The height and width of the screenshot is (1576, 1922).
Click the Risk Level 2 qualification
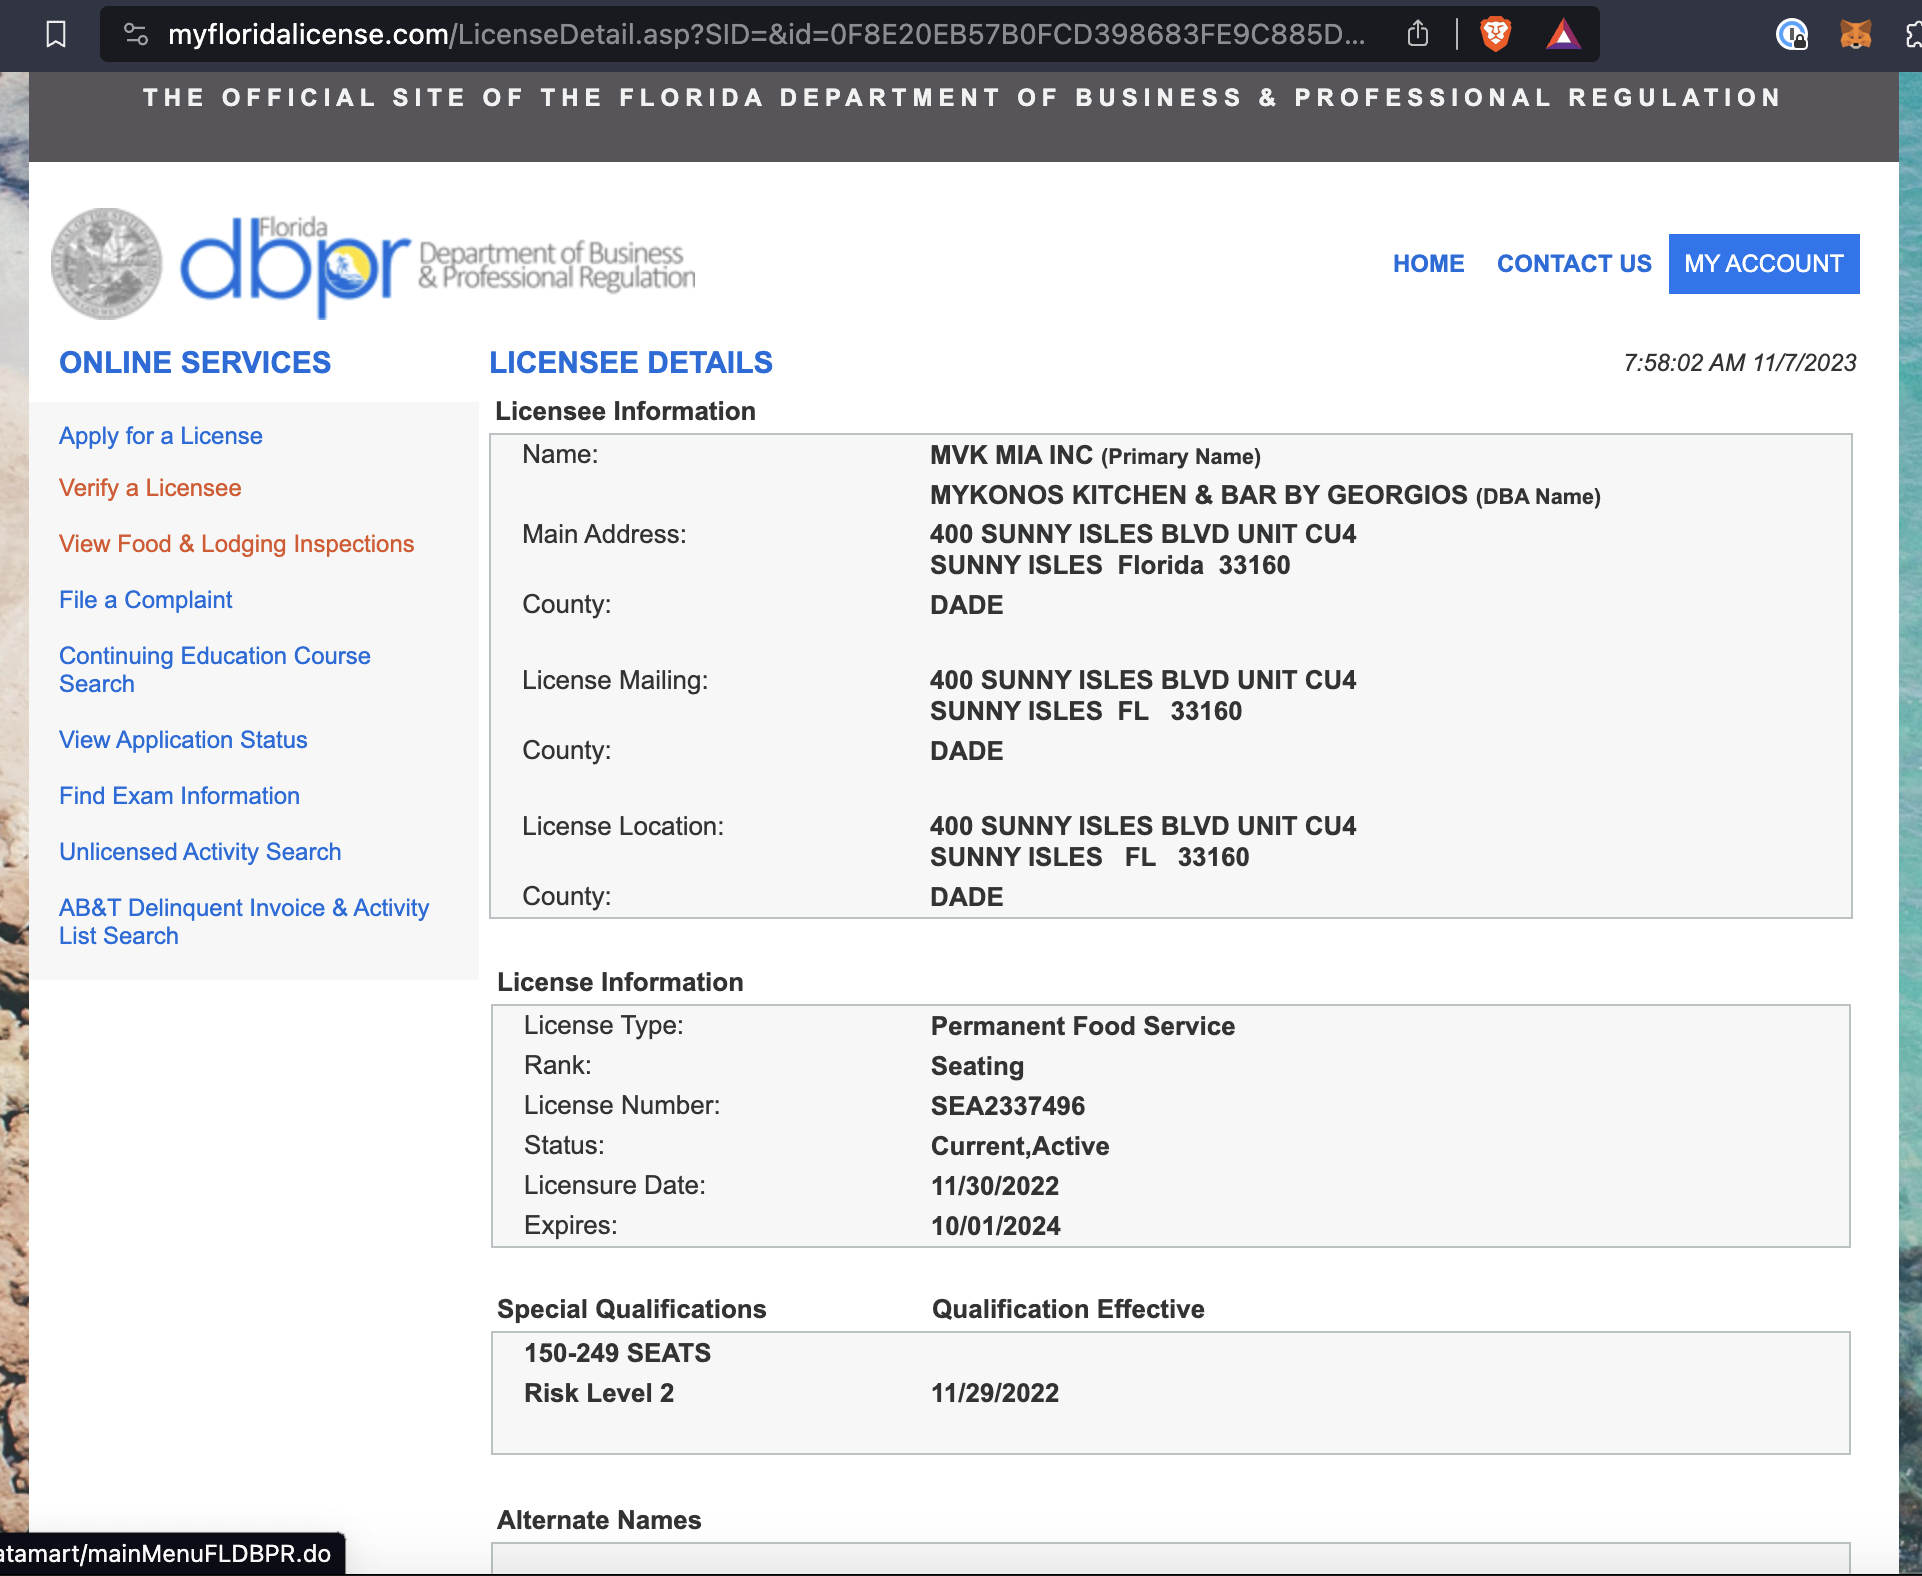(x=599, y=1393)
